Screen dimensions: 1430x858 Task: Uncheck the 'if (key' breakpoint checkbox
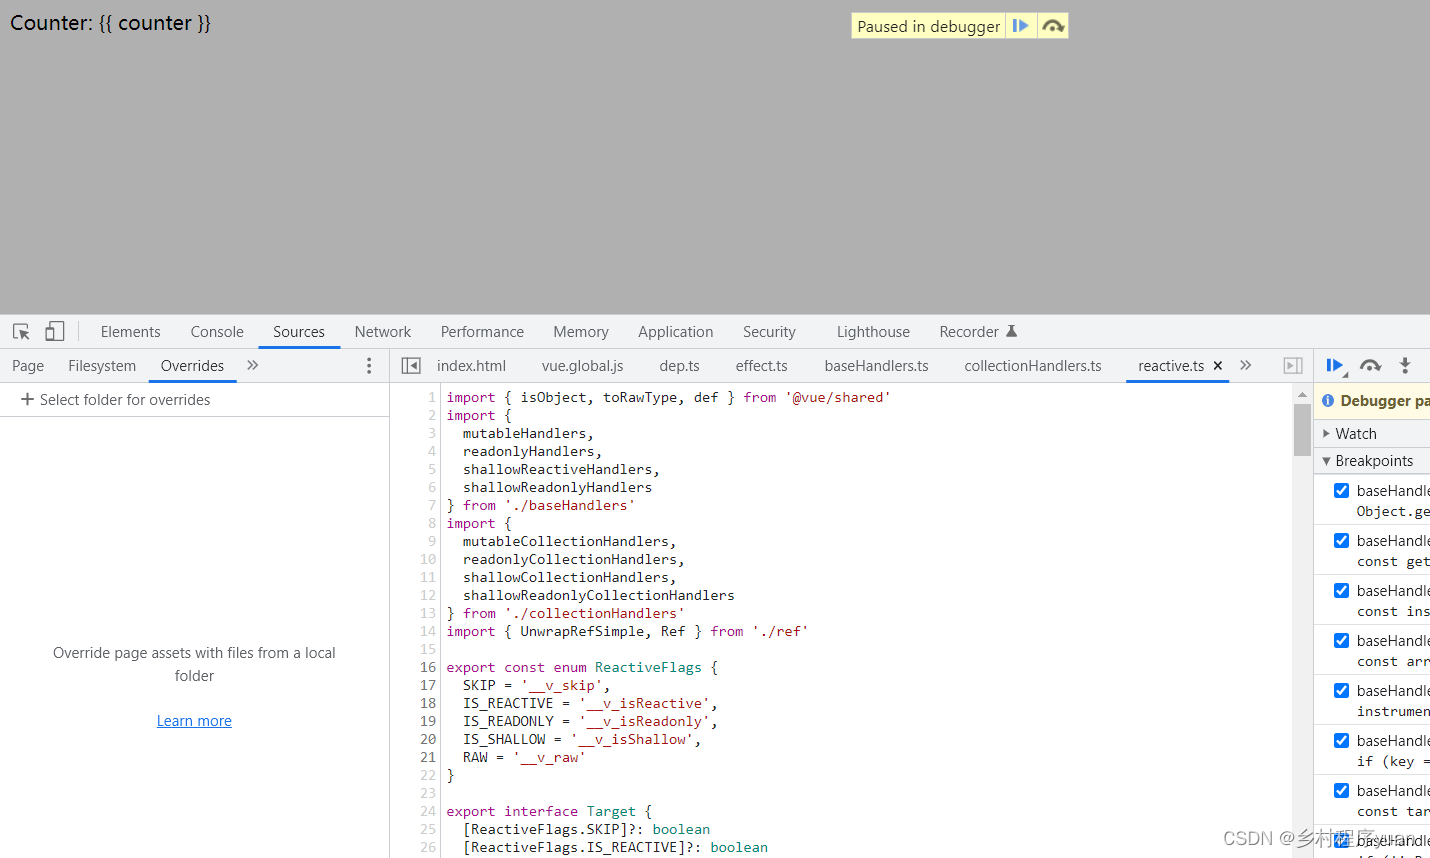[x=1342, y=740]
